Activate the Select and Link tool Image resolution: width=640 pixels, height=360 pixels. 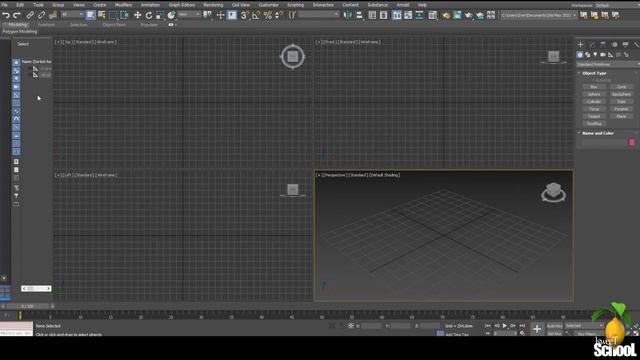coord(30,16)
